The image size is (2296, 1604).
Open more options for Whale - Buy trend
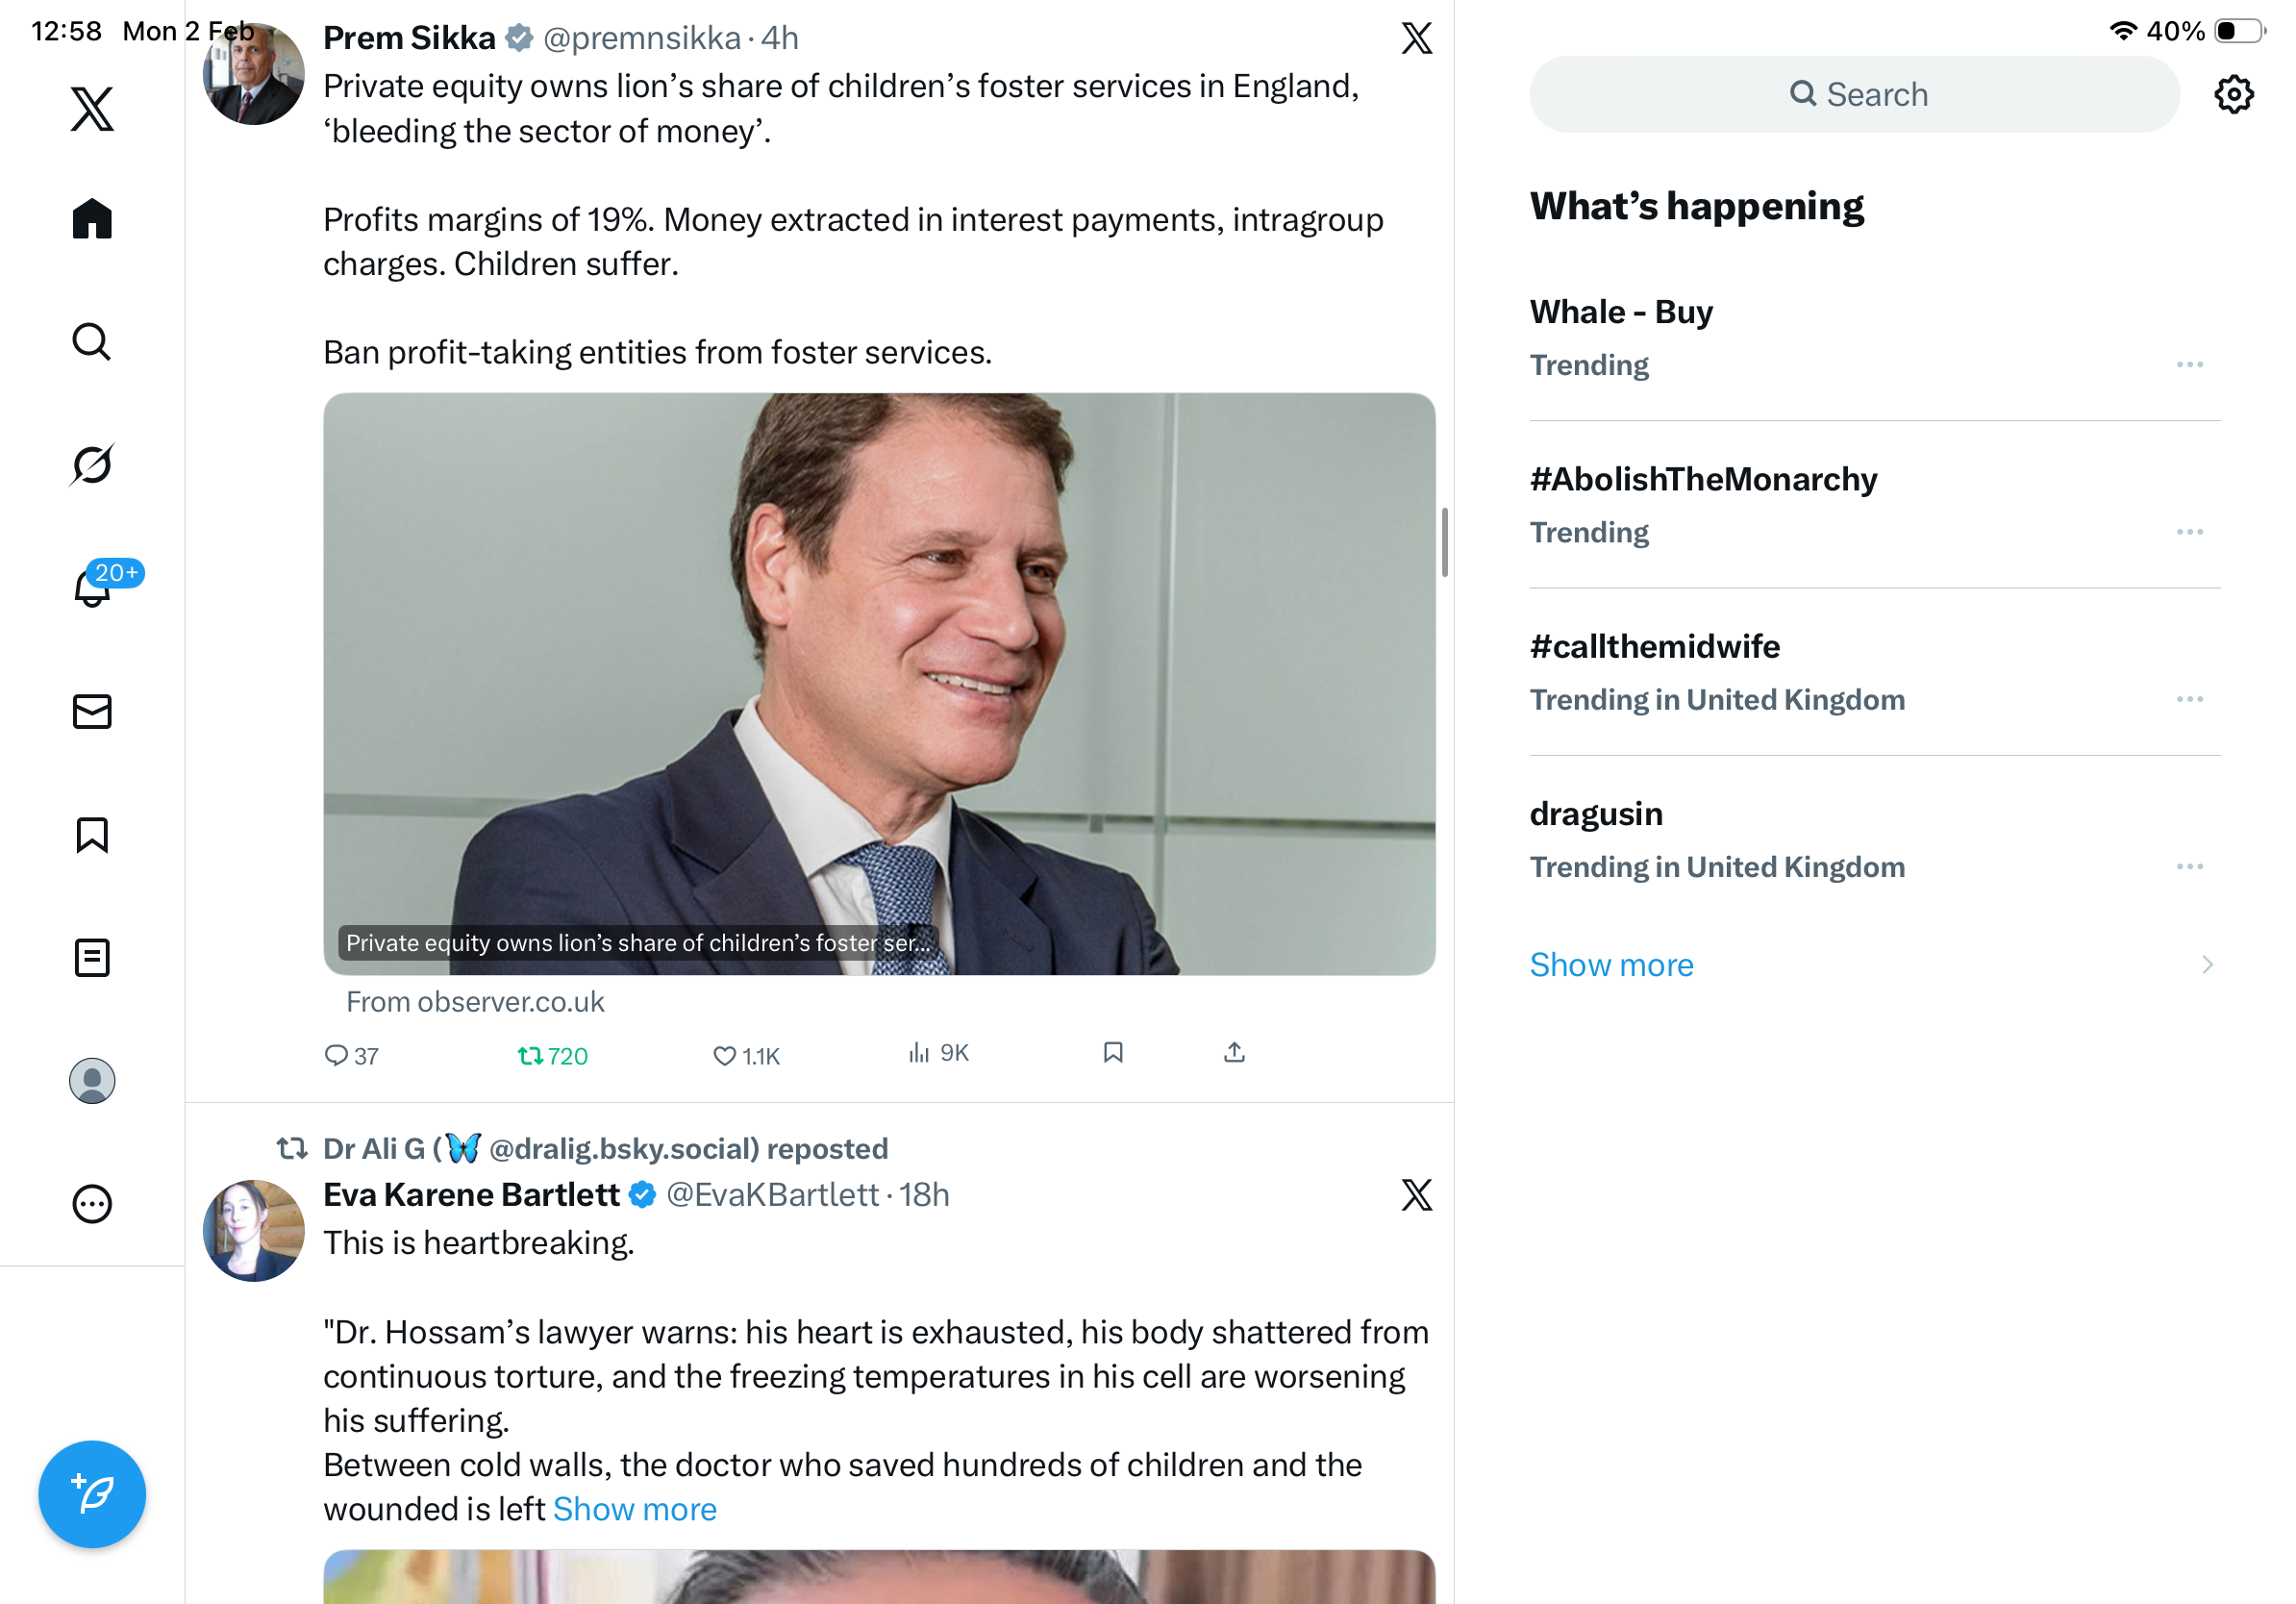2189,365
